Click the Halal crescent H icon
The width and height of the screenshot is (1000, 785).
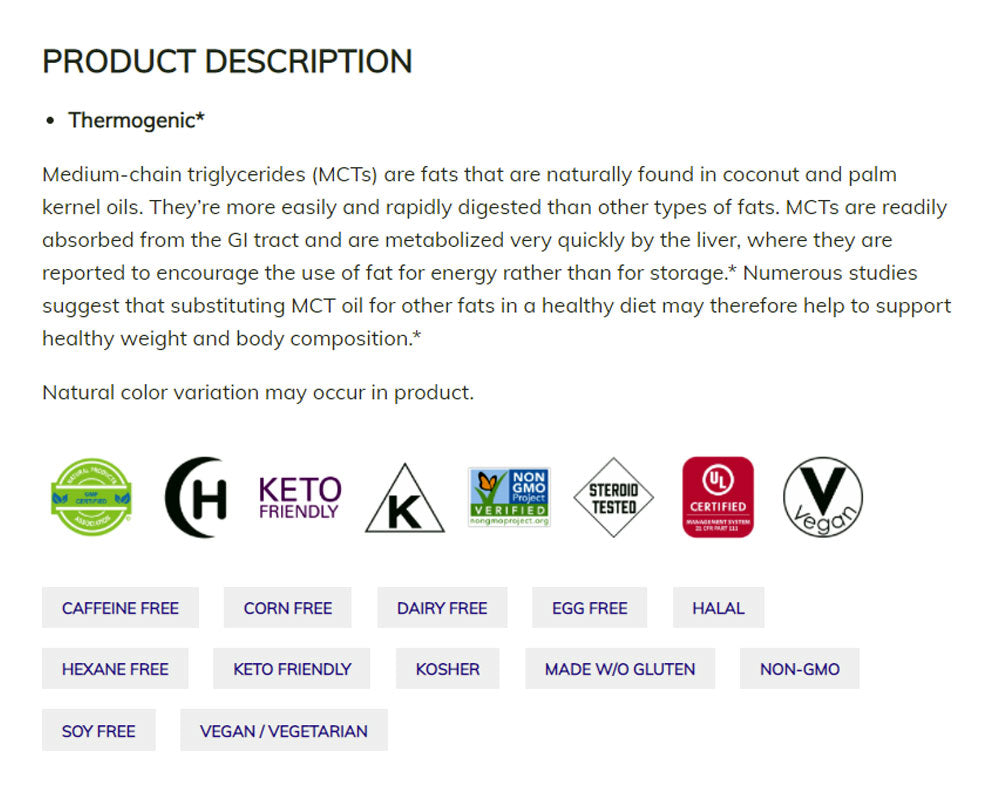click(x=196, y=497)
